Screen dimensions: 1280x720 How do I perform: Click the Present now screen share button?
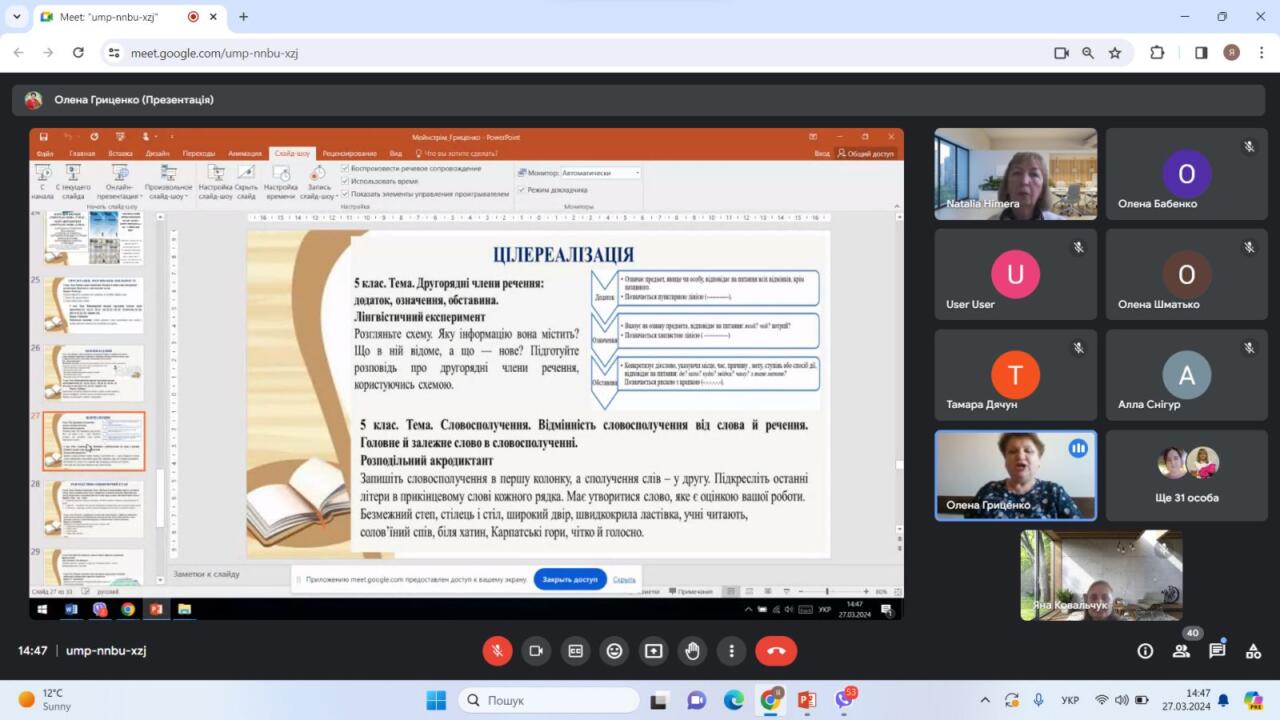click(x=653, y=651)
